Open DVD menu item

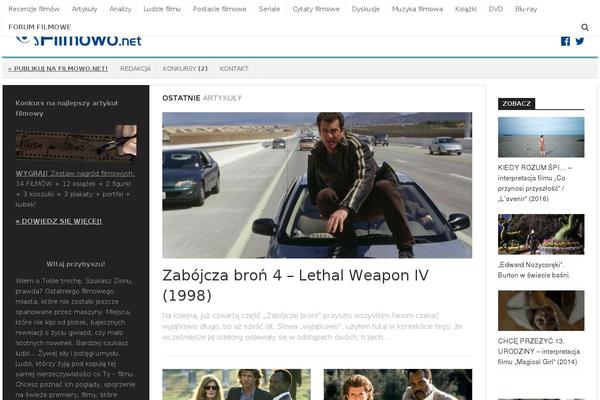point(496,9)
